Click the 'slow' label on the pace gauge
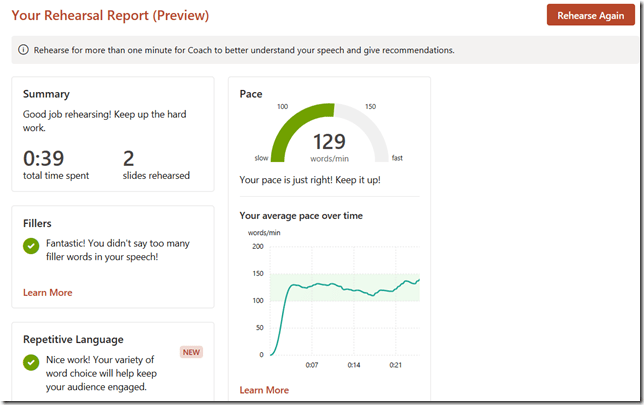This screenshot has width=644, height=405. tap(261, 158)
